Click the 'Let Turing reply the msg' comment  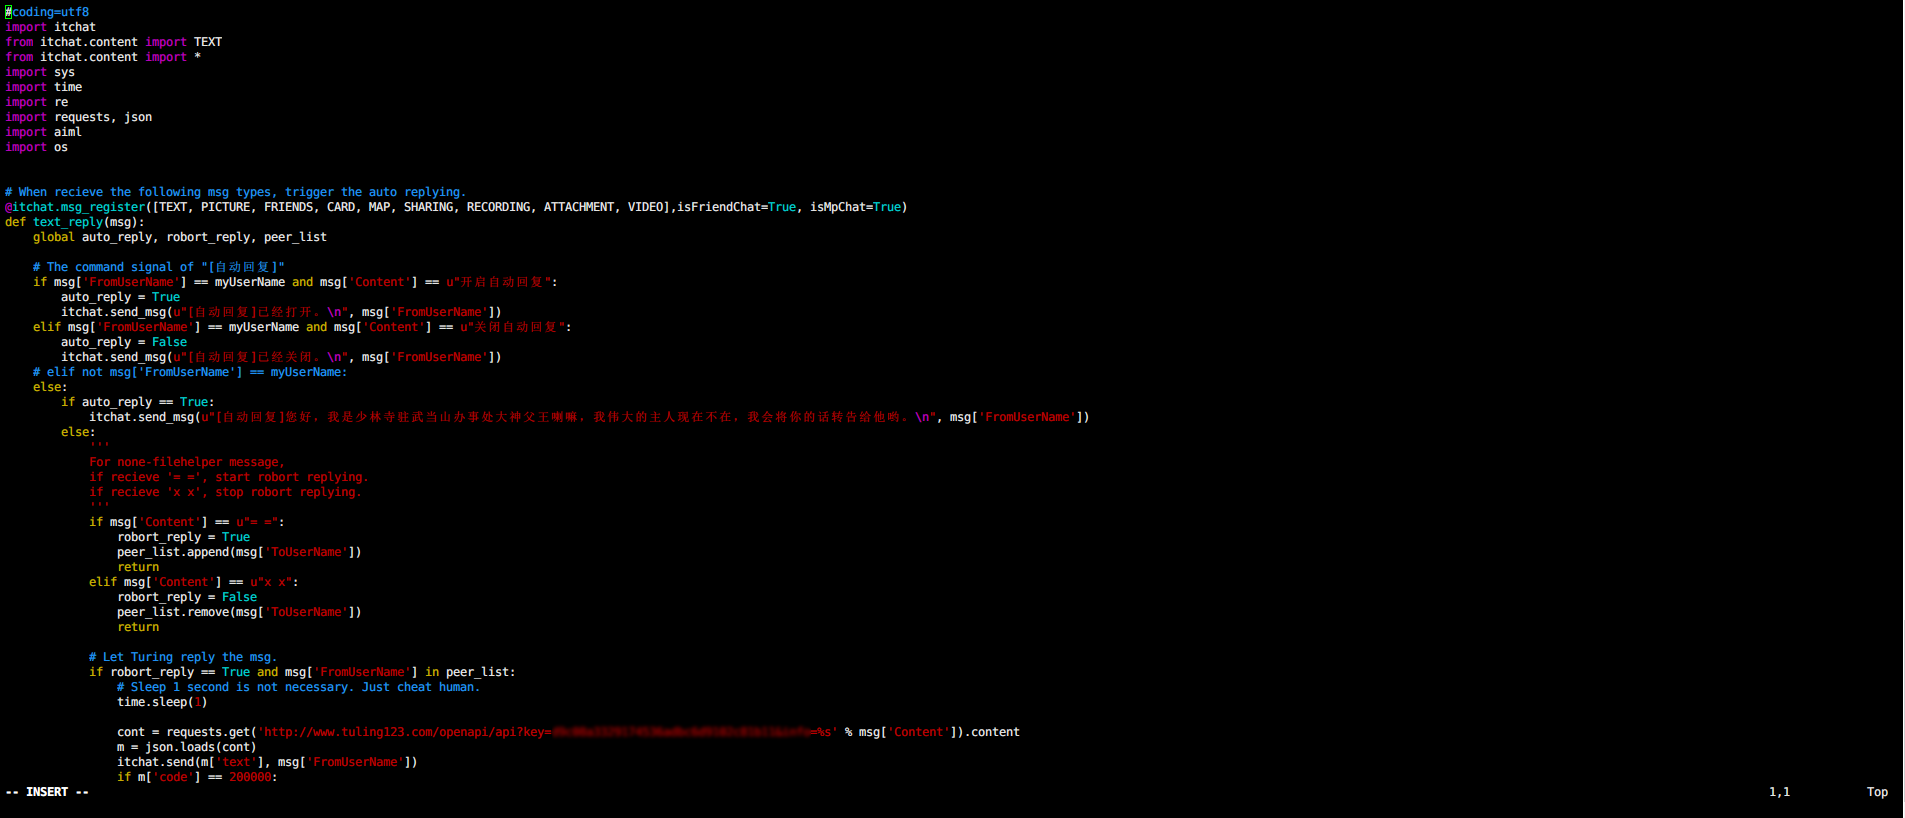pos(182,657)
